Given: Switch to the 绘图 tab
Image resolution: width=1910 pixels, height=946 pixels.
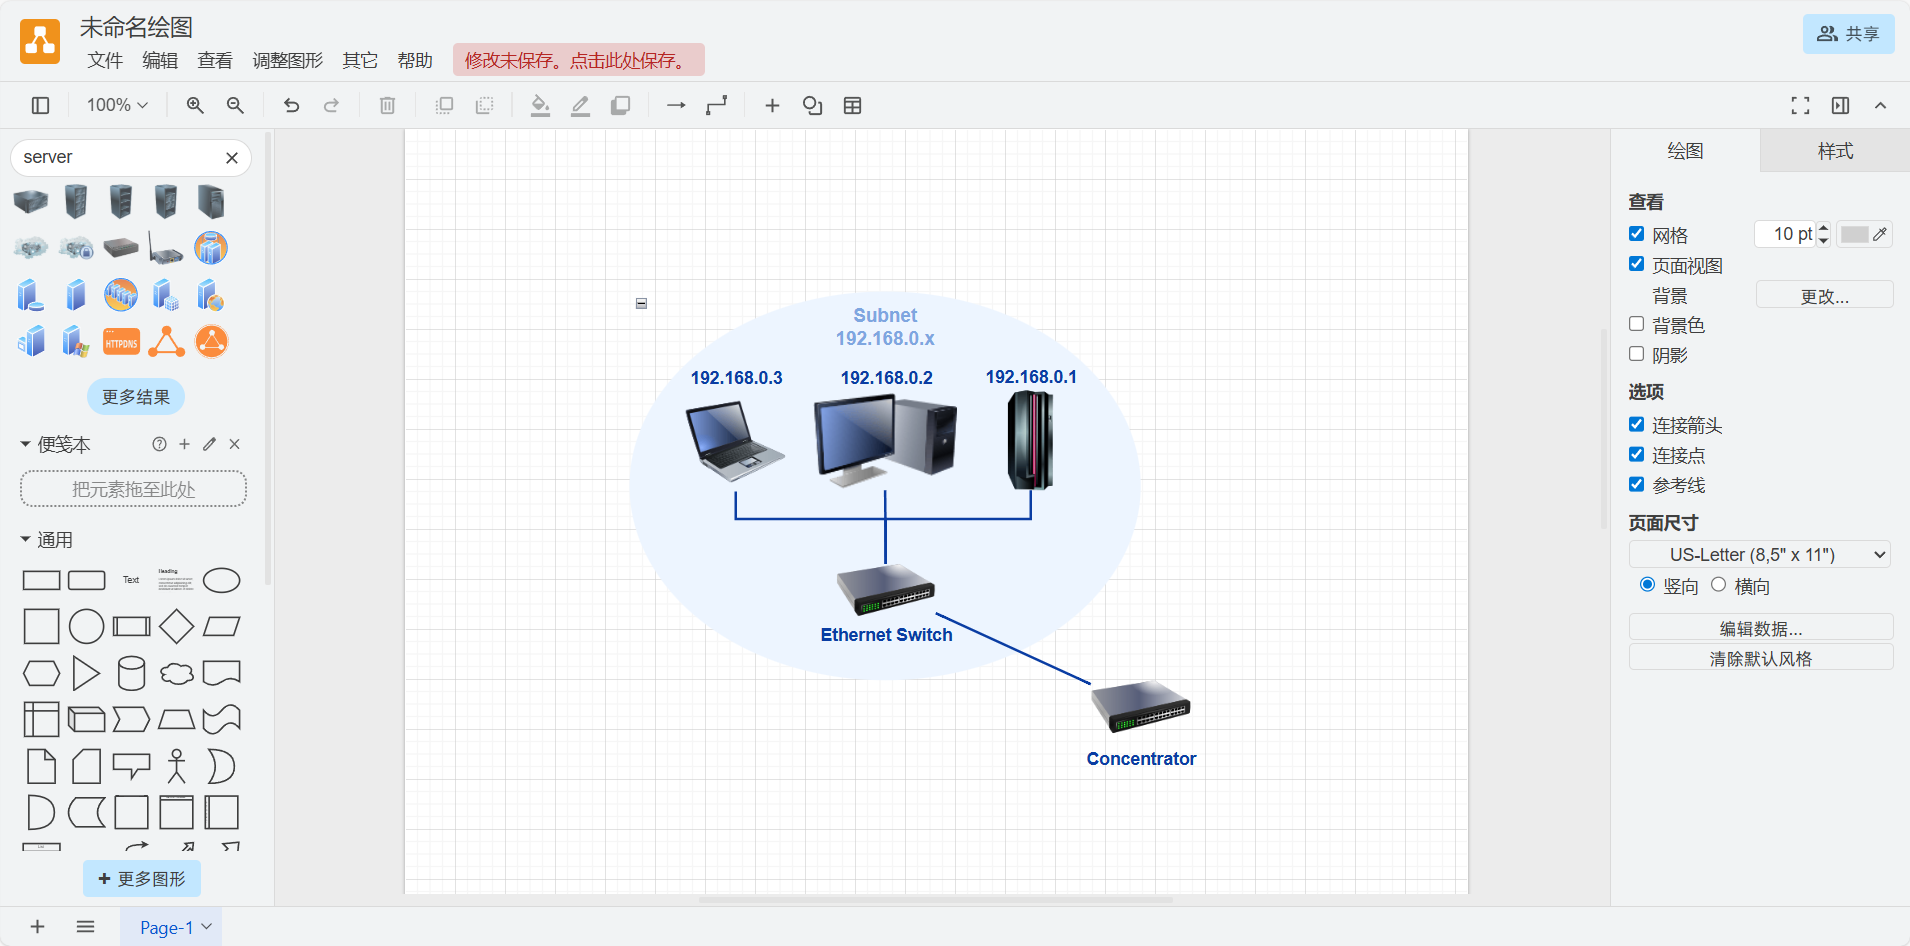Looking at the screenshot, I should (1685, 151).
